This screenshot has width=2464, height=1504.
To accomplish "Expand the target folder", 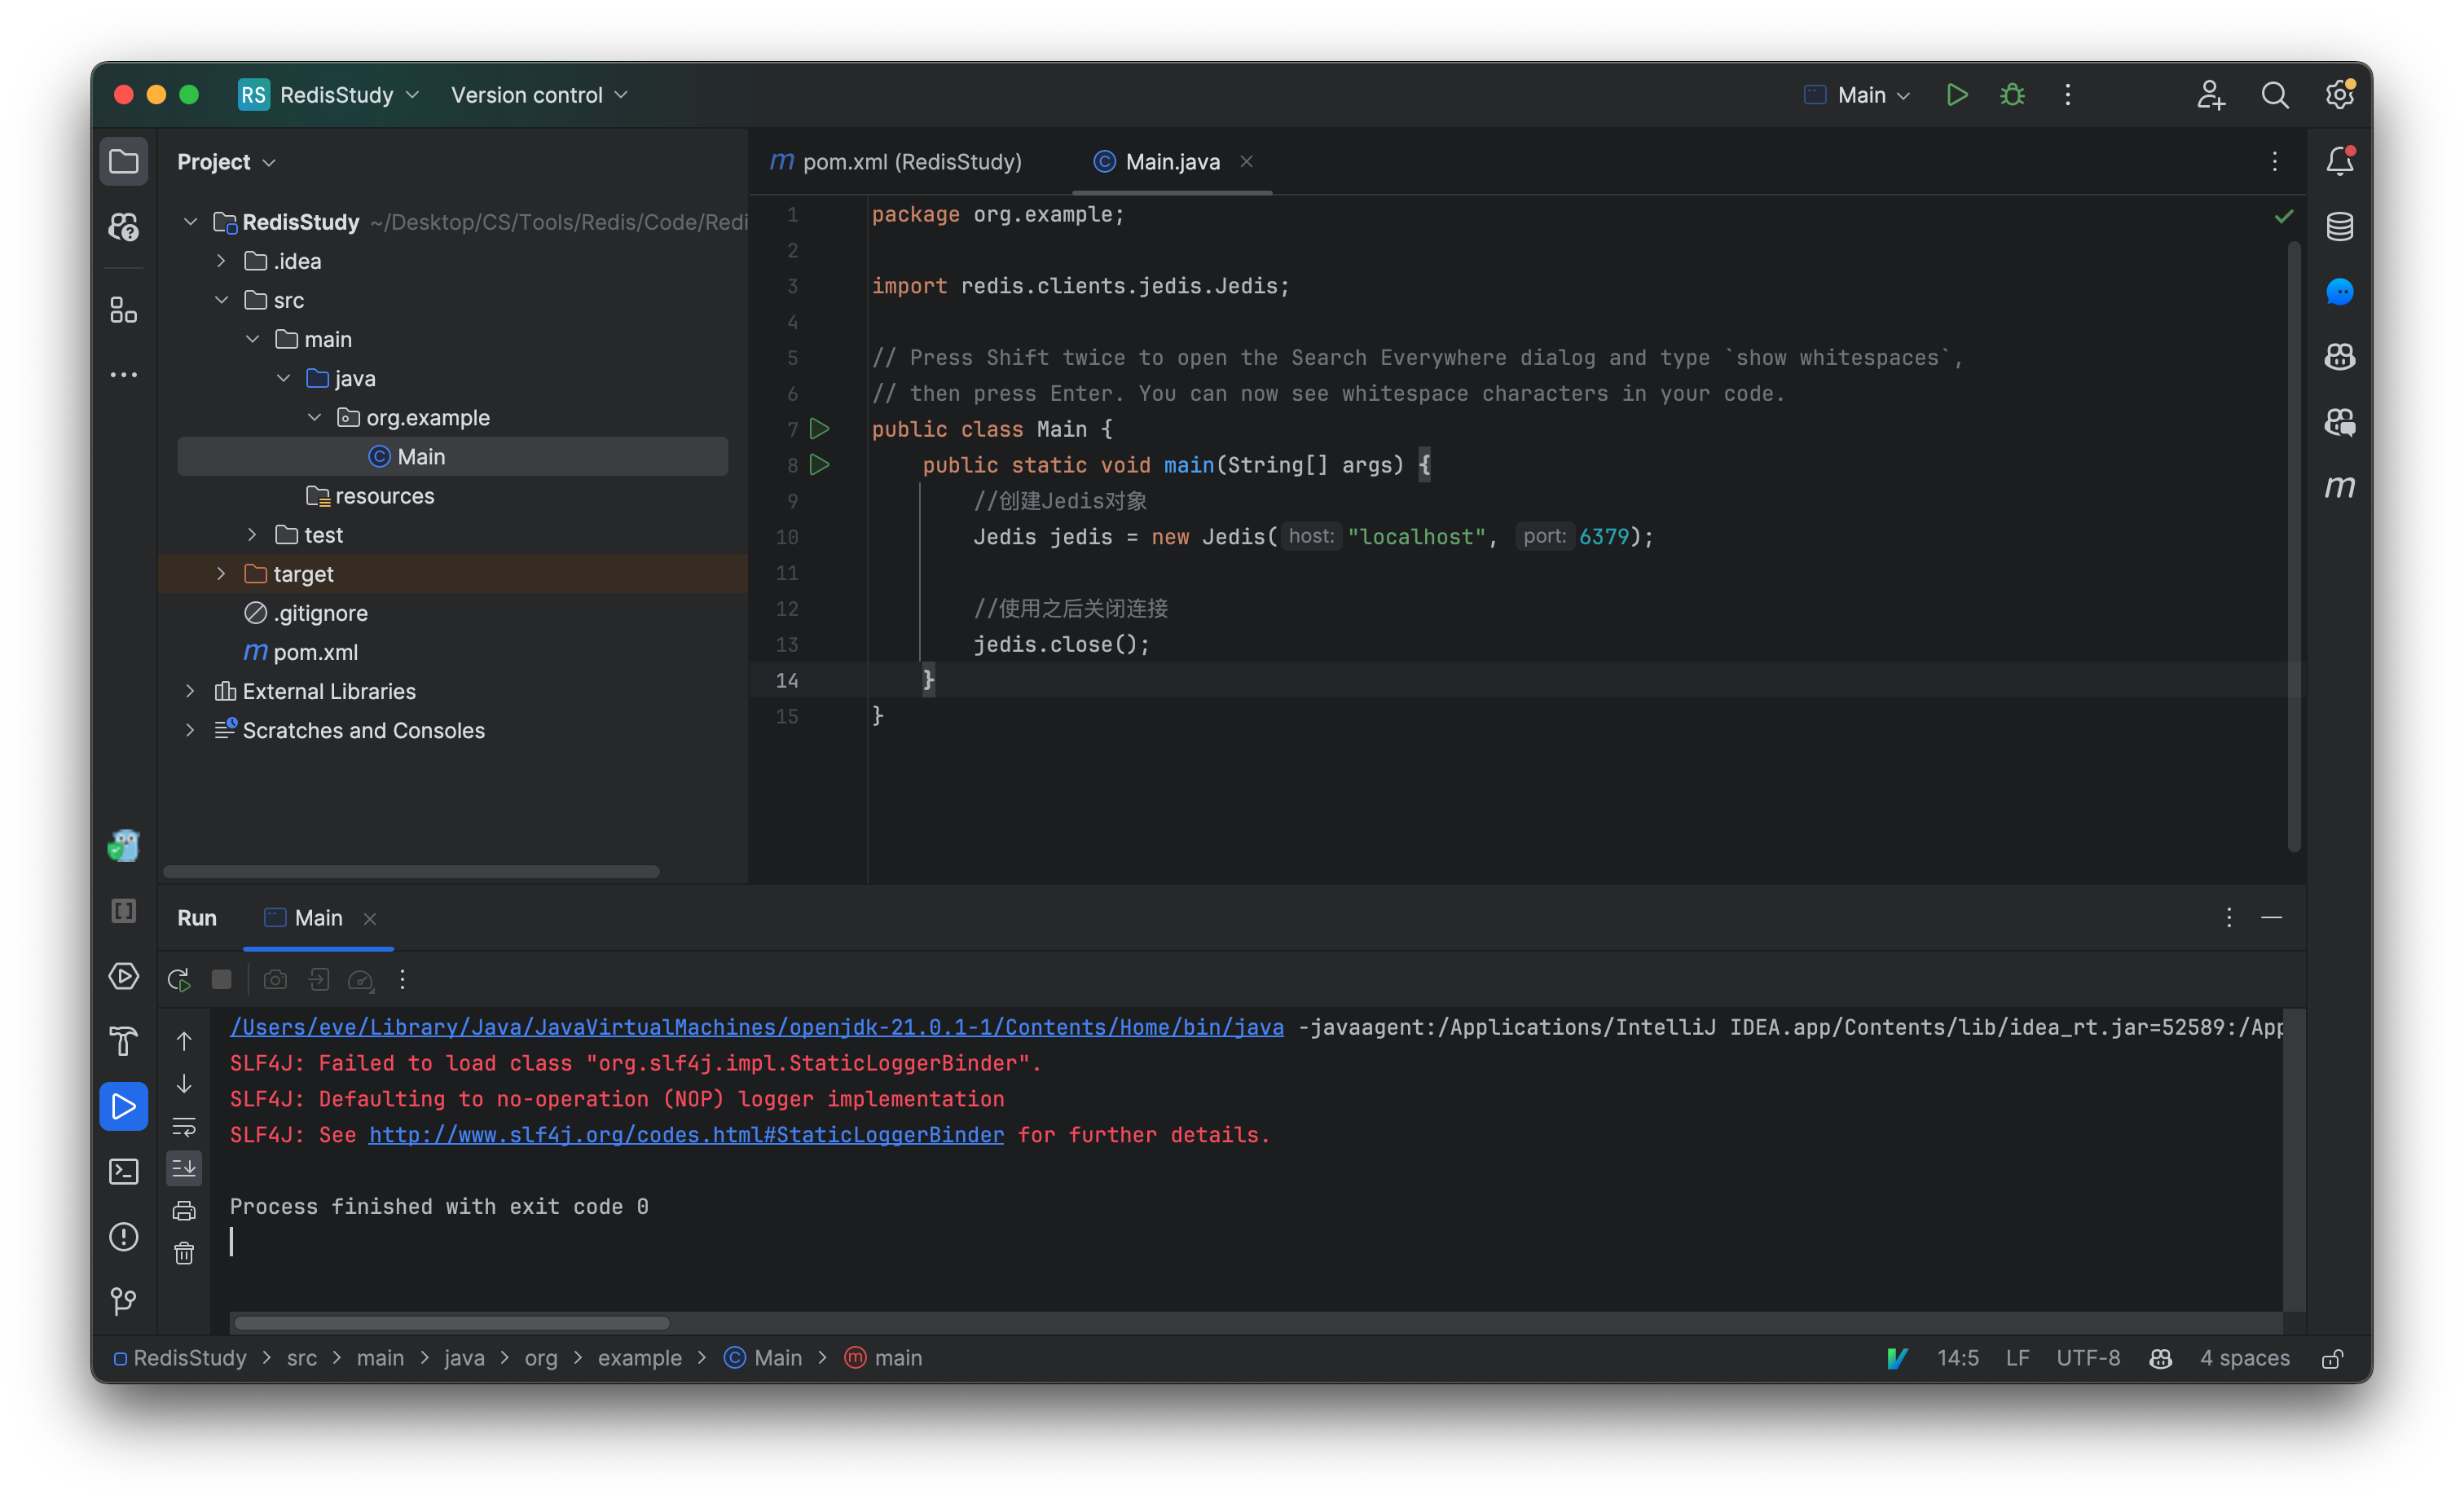I will (221, 574).
